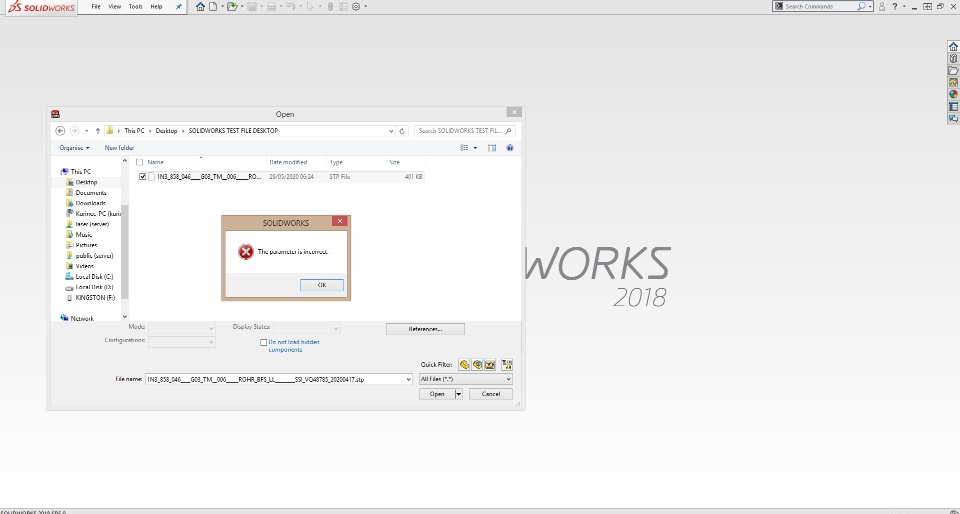This screenshot has height=514, width=960.
Task: Click the Rebuild traffic light icon
Action: 330,6
